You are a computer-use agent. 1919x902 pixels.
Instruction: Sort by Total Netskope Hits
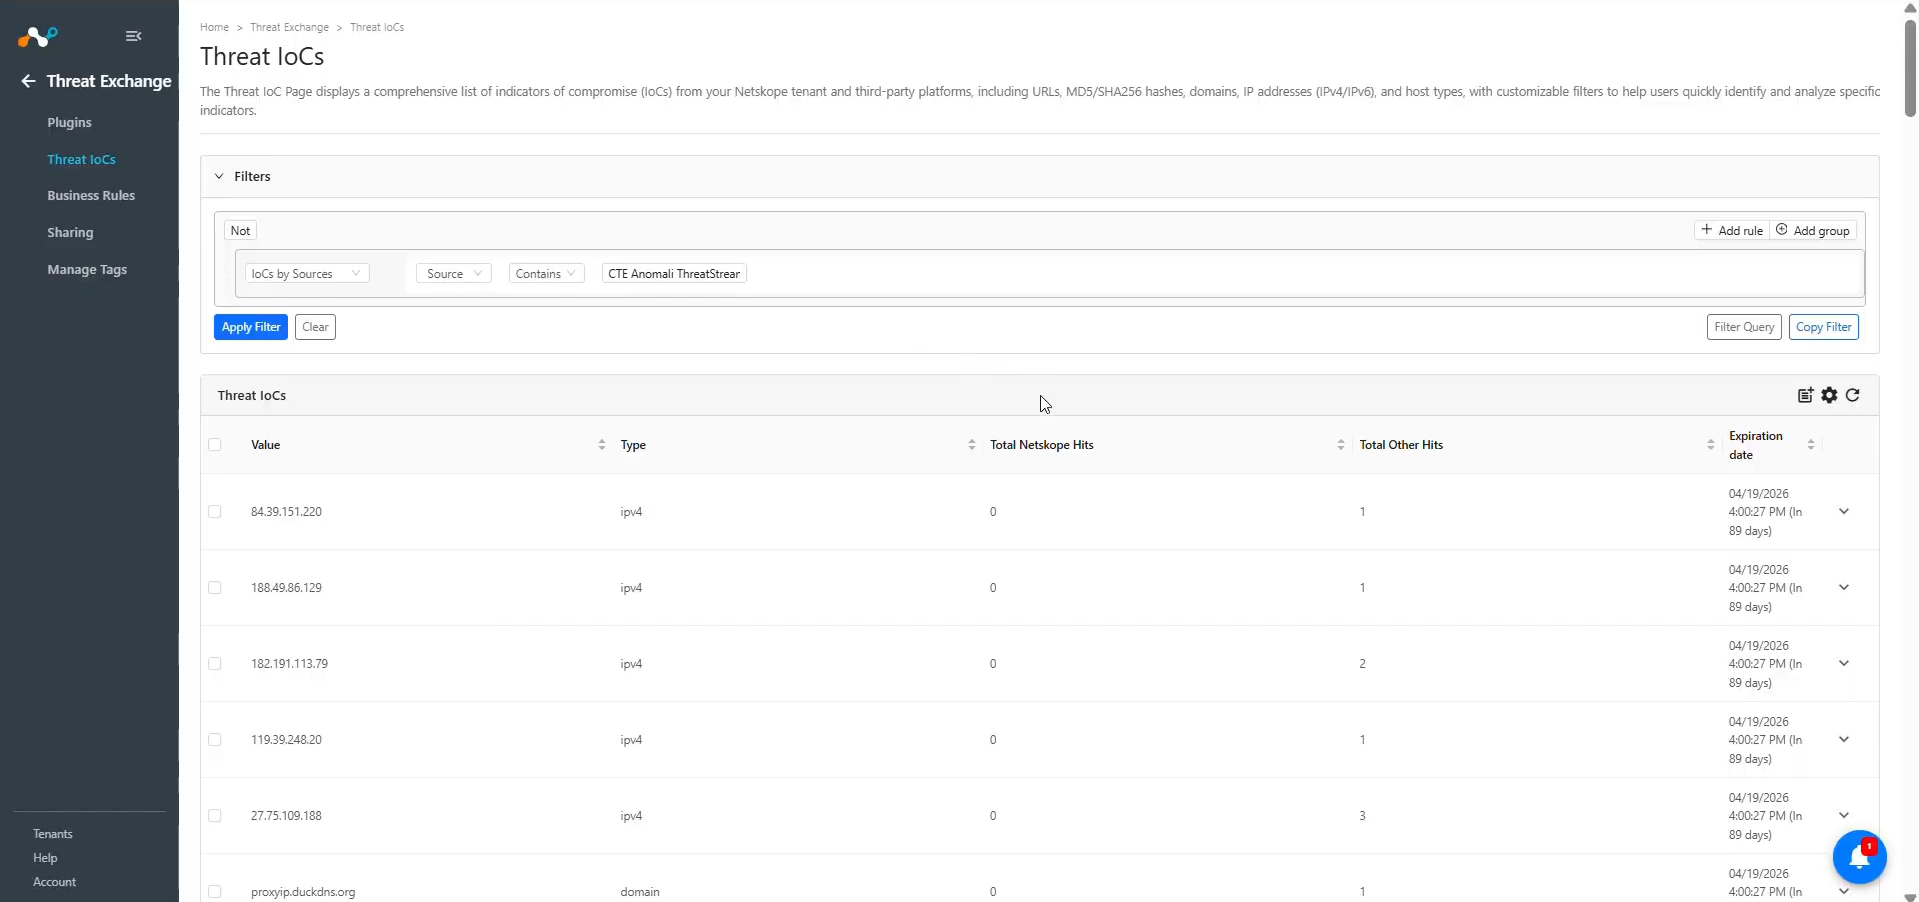(x=1341, y=445)
